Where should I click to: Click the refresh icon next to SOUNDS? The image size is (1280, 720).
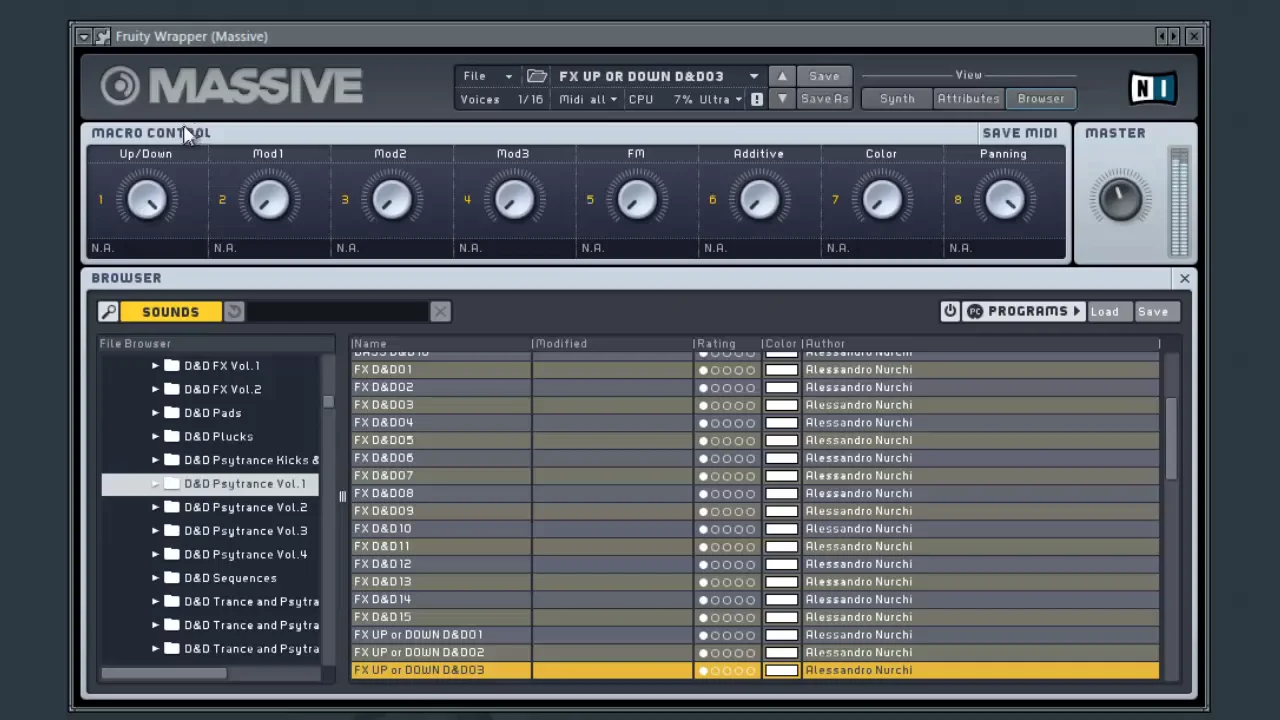pyautogui.click(x=234, y=312)
